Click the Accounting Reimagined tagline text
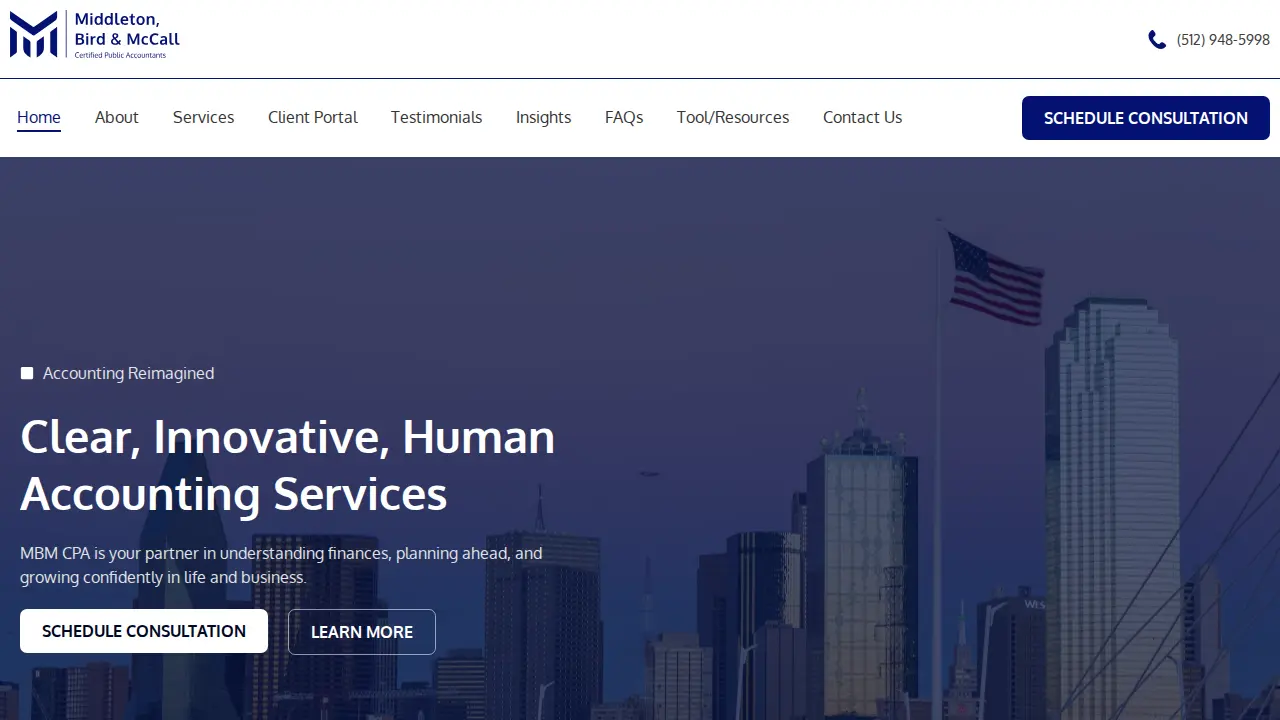This screenshot has height=720, width=1280. click(128, 373)
